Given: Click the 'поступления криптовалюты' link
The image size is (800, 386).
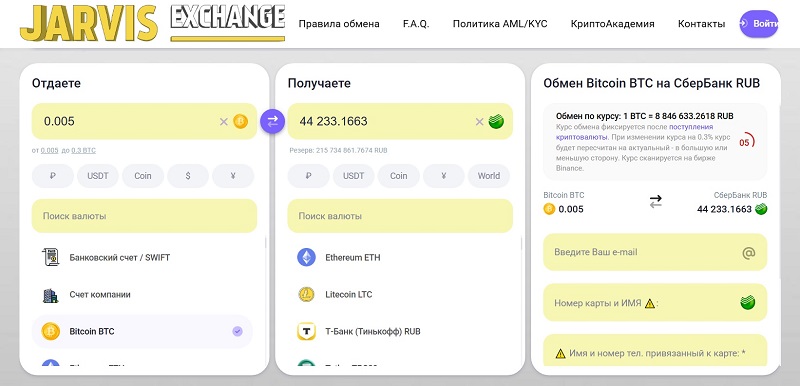Looking at the screenshot, I should tap(634, 132).
